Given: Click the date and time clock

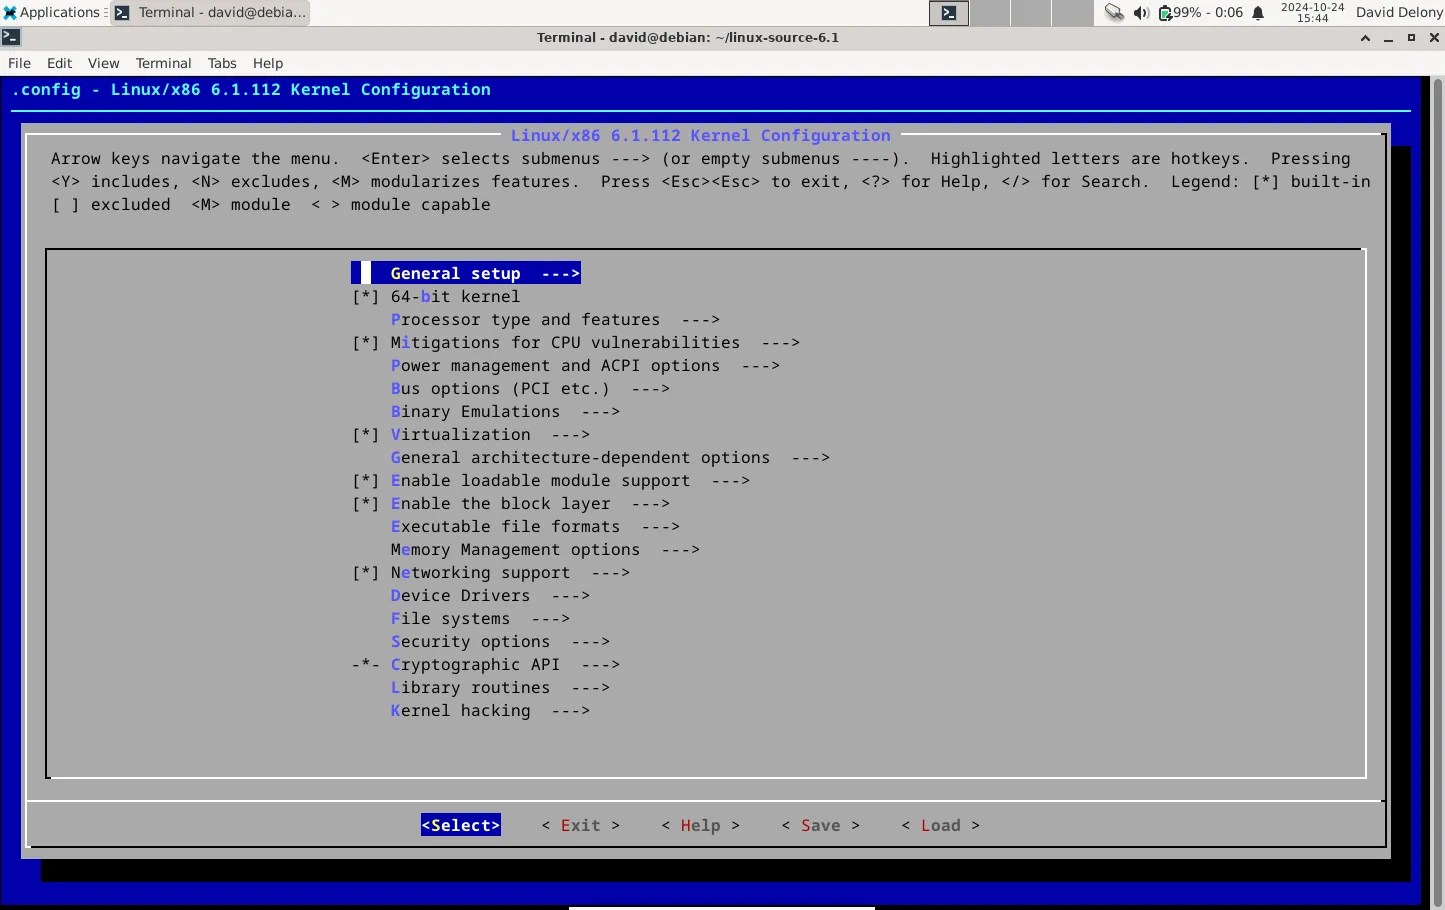Looking at the screenshot, I should coord(1312,13).
